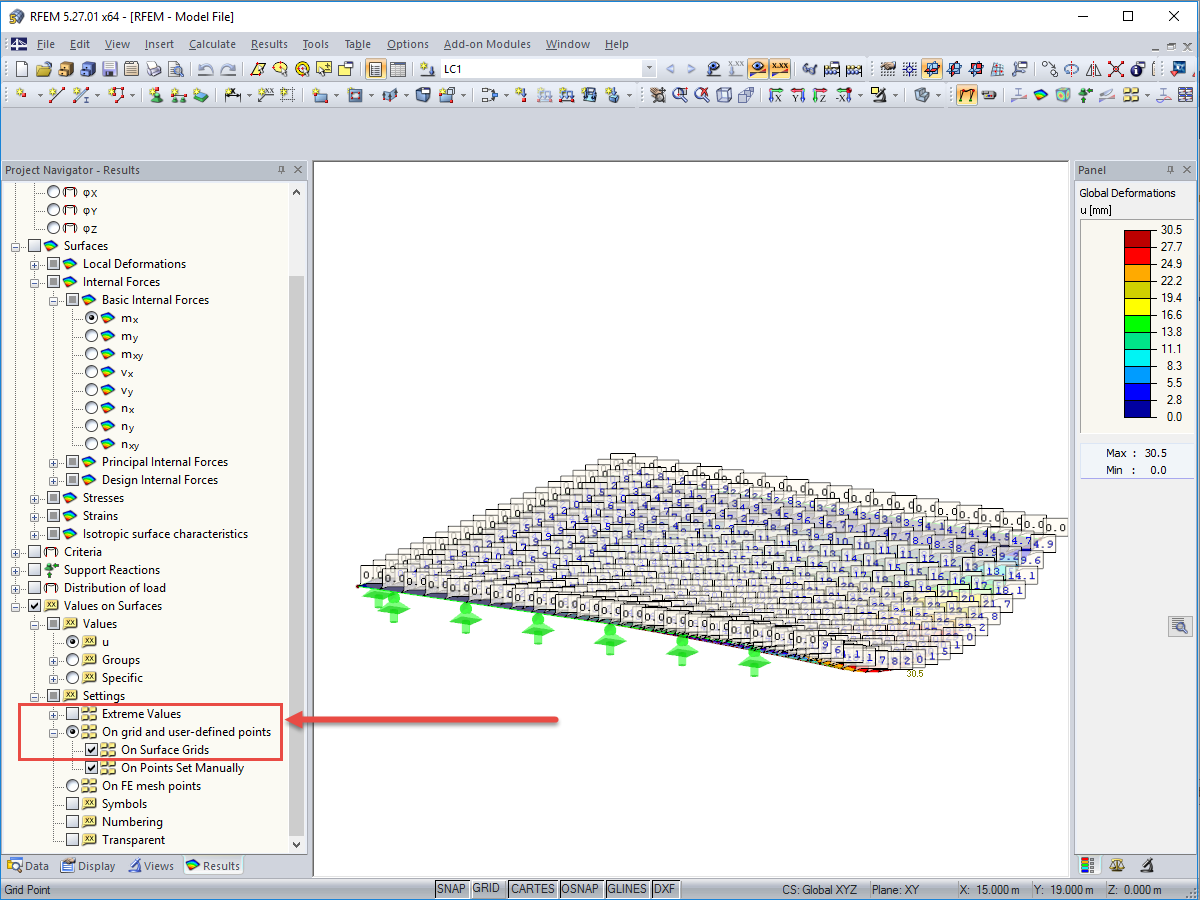This screenshot has width=1200, height=900.
Task: Click the Save floppy disk icon
Action: point(109,69)
